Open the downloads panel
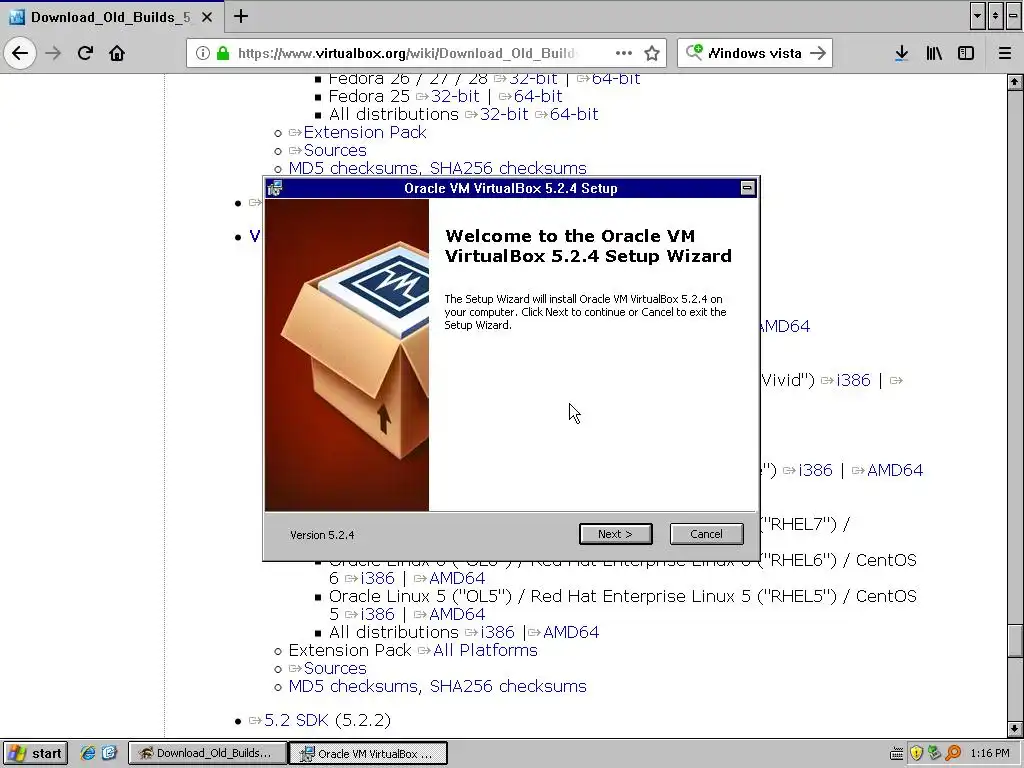1024x768 pixels. click(901, 53)
